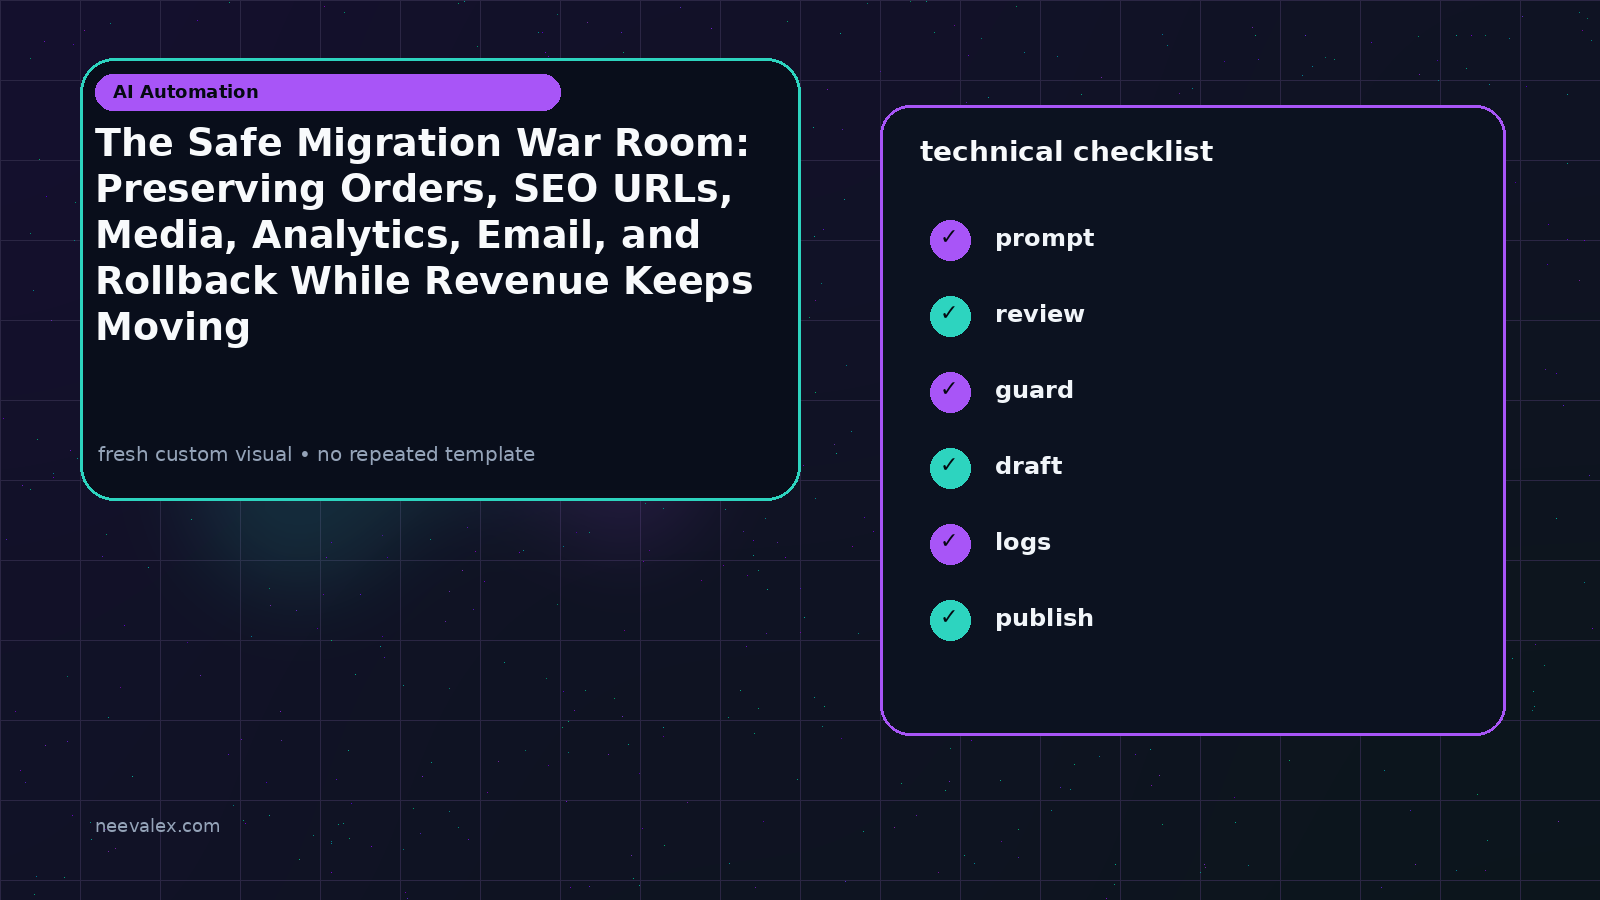The width and height of the screenshot is (1600, 900).
Task: Click the teal checkmark beside publish
Action: coord(950,620)
